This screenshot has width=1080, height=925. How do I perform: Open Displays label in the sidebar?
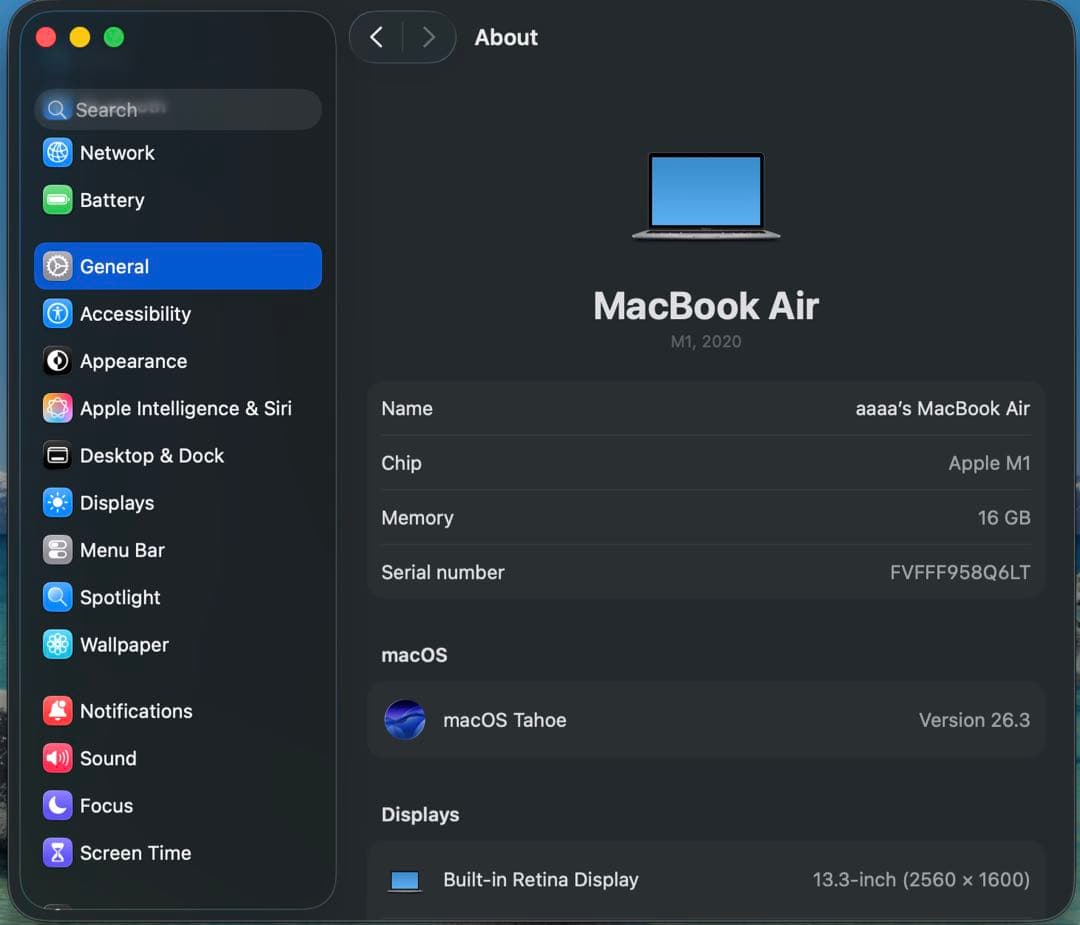click(117, 503)
